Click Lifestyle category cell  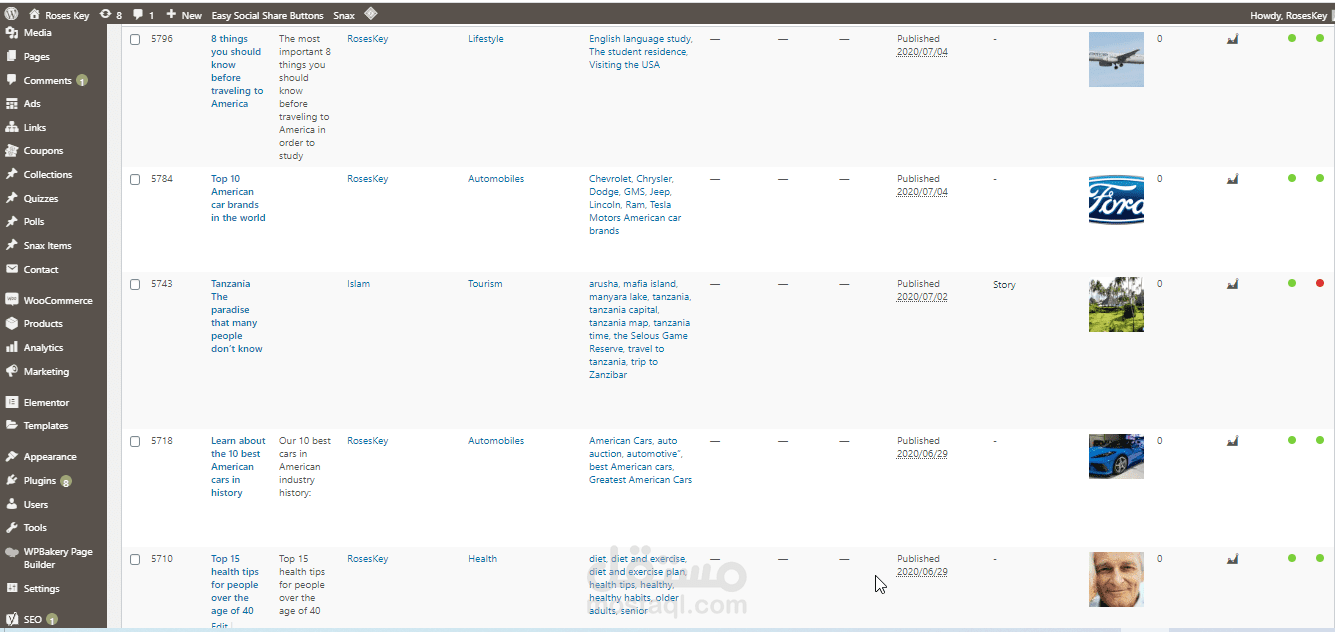click(x=486, y=39)
